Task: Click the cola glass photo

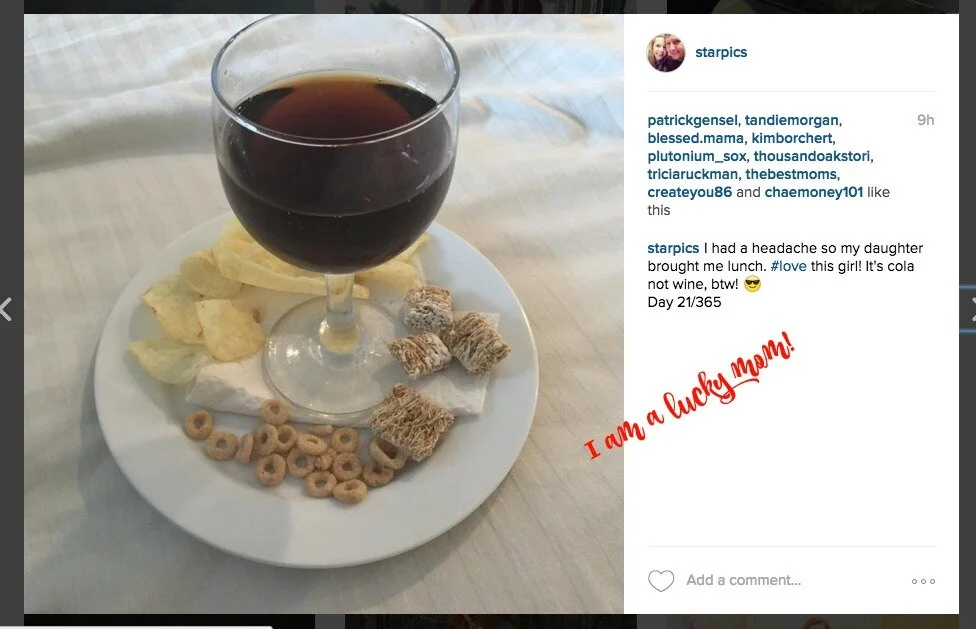Action: (x=324, y=314)
